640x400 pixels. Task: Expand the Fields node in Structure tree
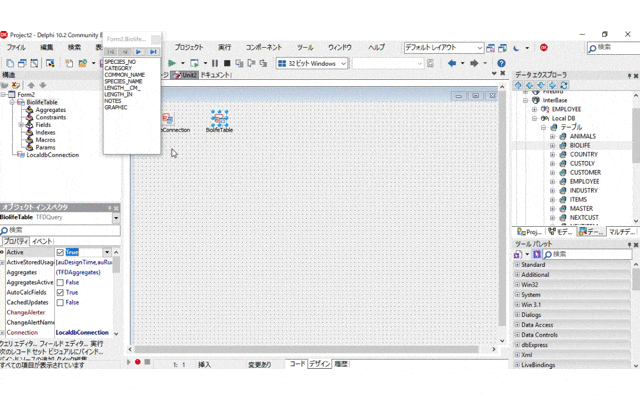tap(21, 125)
